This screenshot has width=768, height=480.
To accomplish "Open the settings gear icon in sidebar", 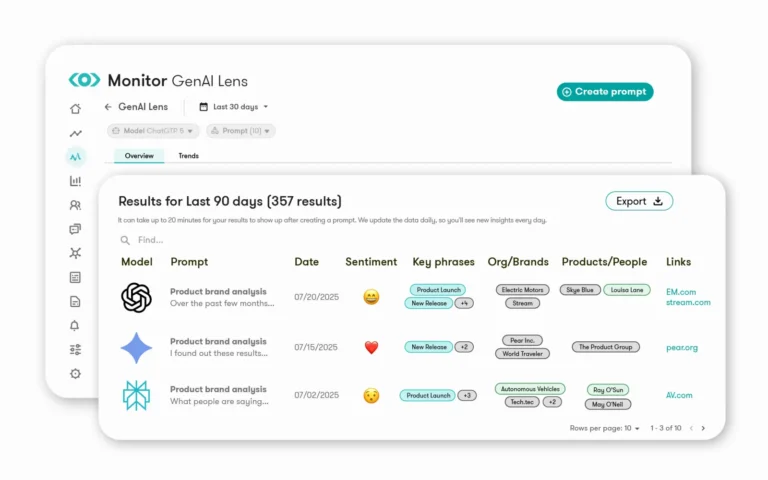I will 75,373.
